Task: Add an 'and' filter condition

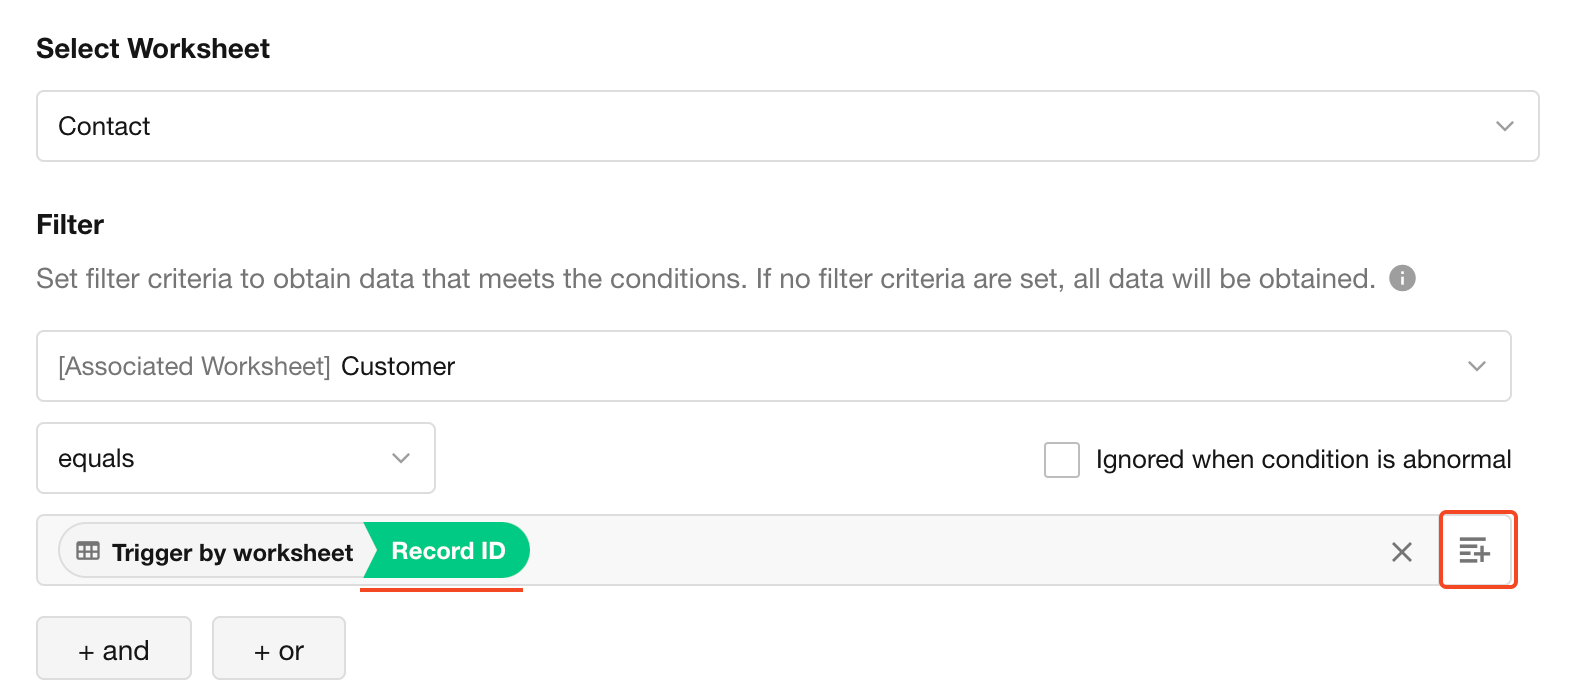Action: click(114, 651)
